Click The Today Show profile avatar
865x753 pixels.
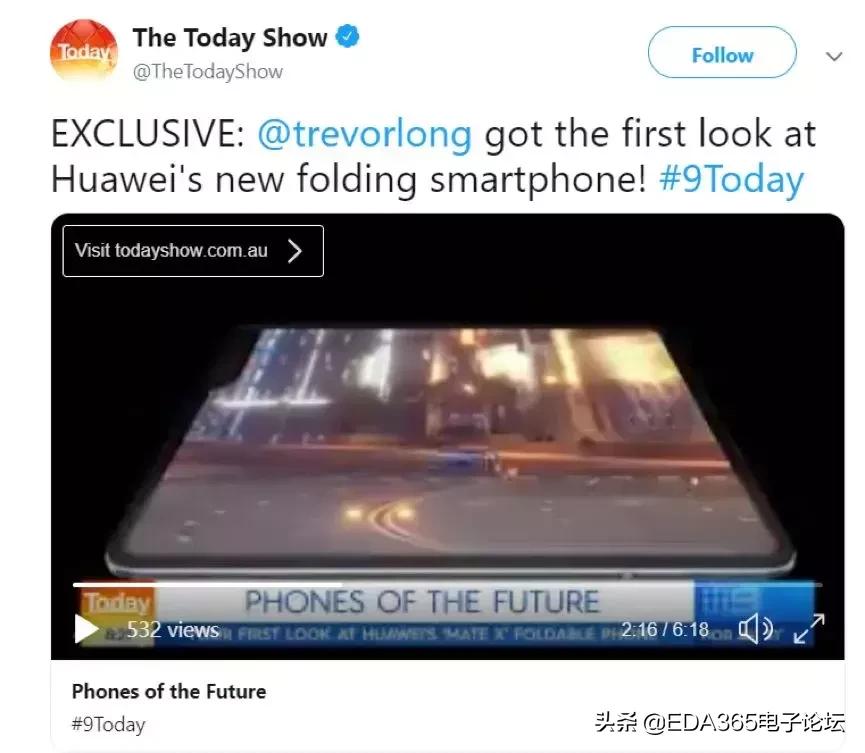84,53
